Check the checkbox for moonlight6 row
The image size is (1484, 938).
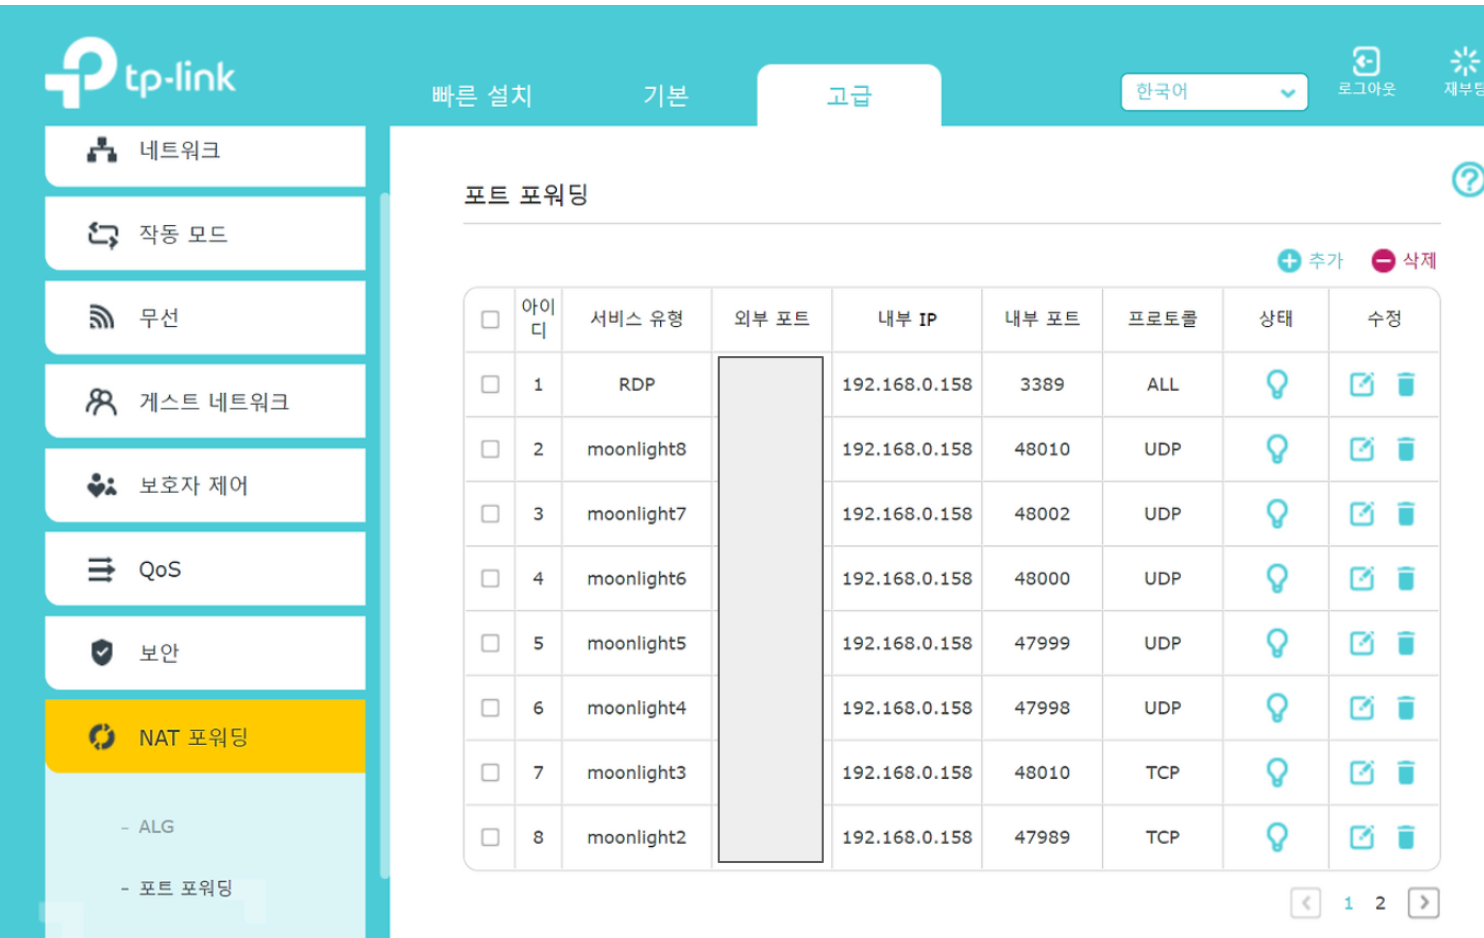tap(490, 578)
